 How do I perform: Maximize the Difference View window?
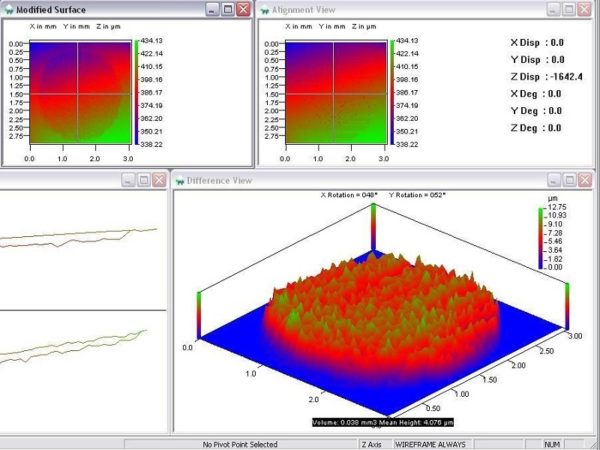coord(568,180)
